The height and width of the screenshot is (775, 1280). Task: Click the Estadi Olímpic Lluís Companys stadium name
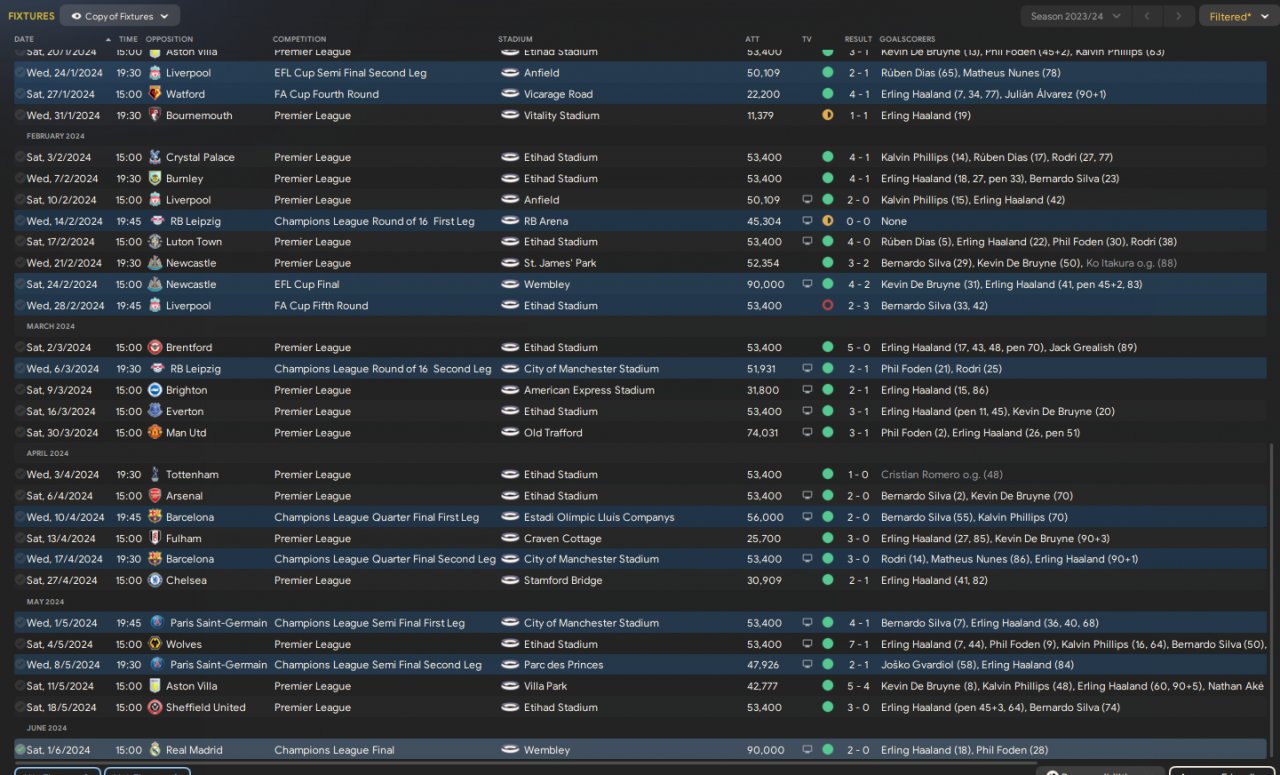599,517
